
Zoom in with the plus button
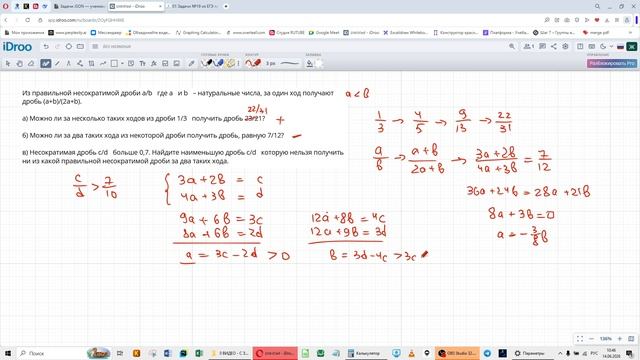pos(620,339)
